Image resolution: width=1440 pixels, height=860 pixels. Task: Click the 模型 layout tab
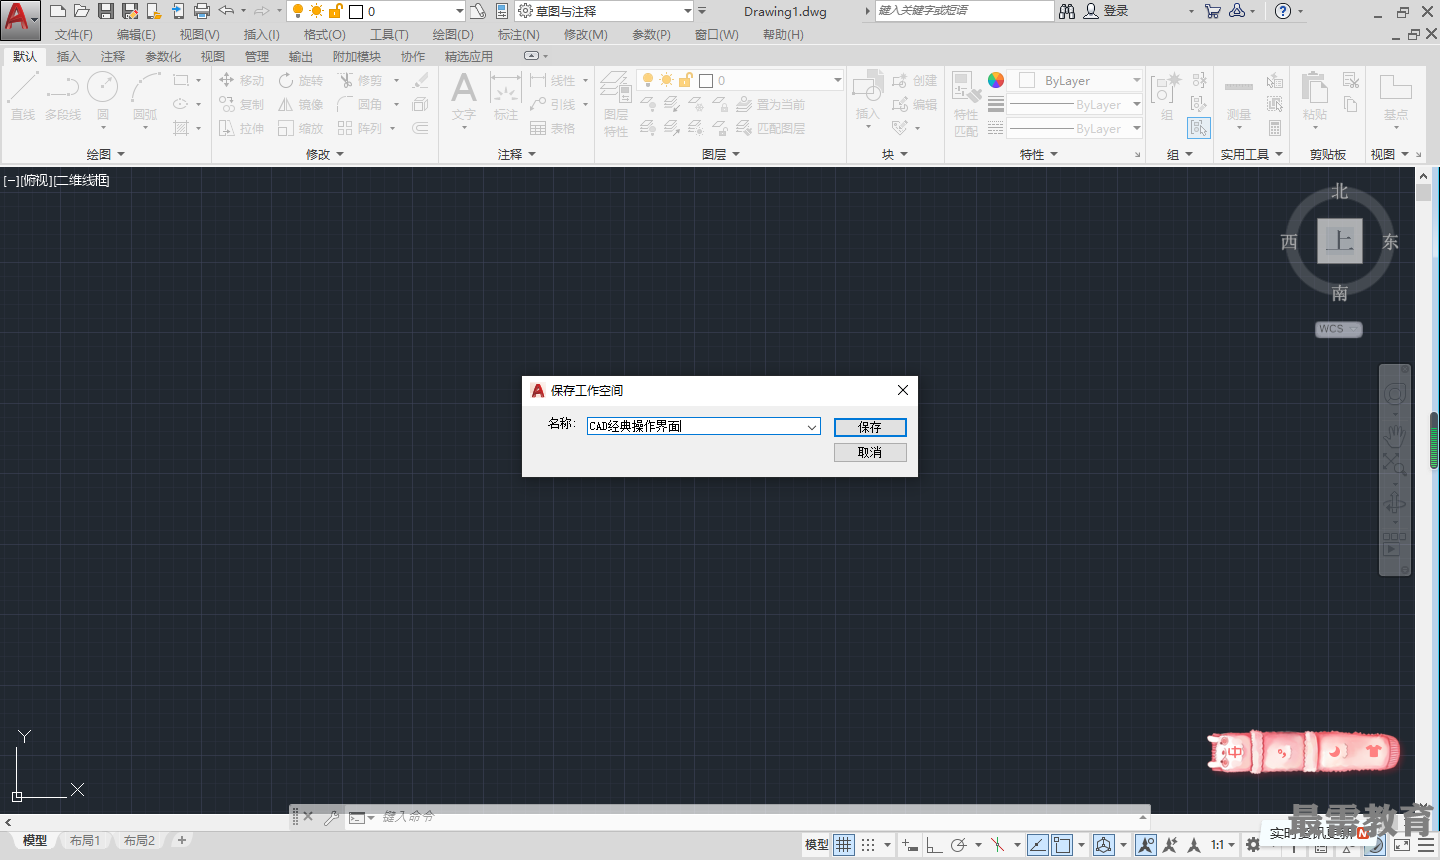tap(35, 841)
